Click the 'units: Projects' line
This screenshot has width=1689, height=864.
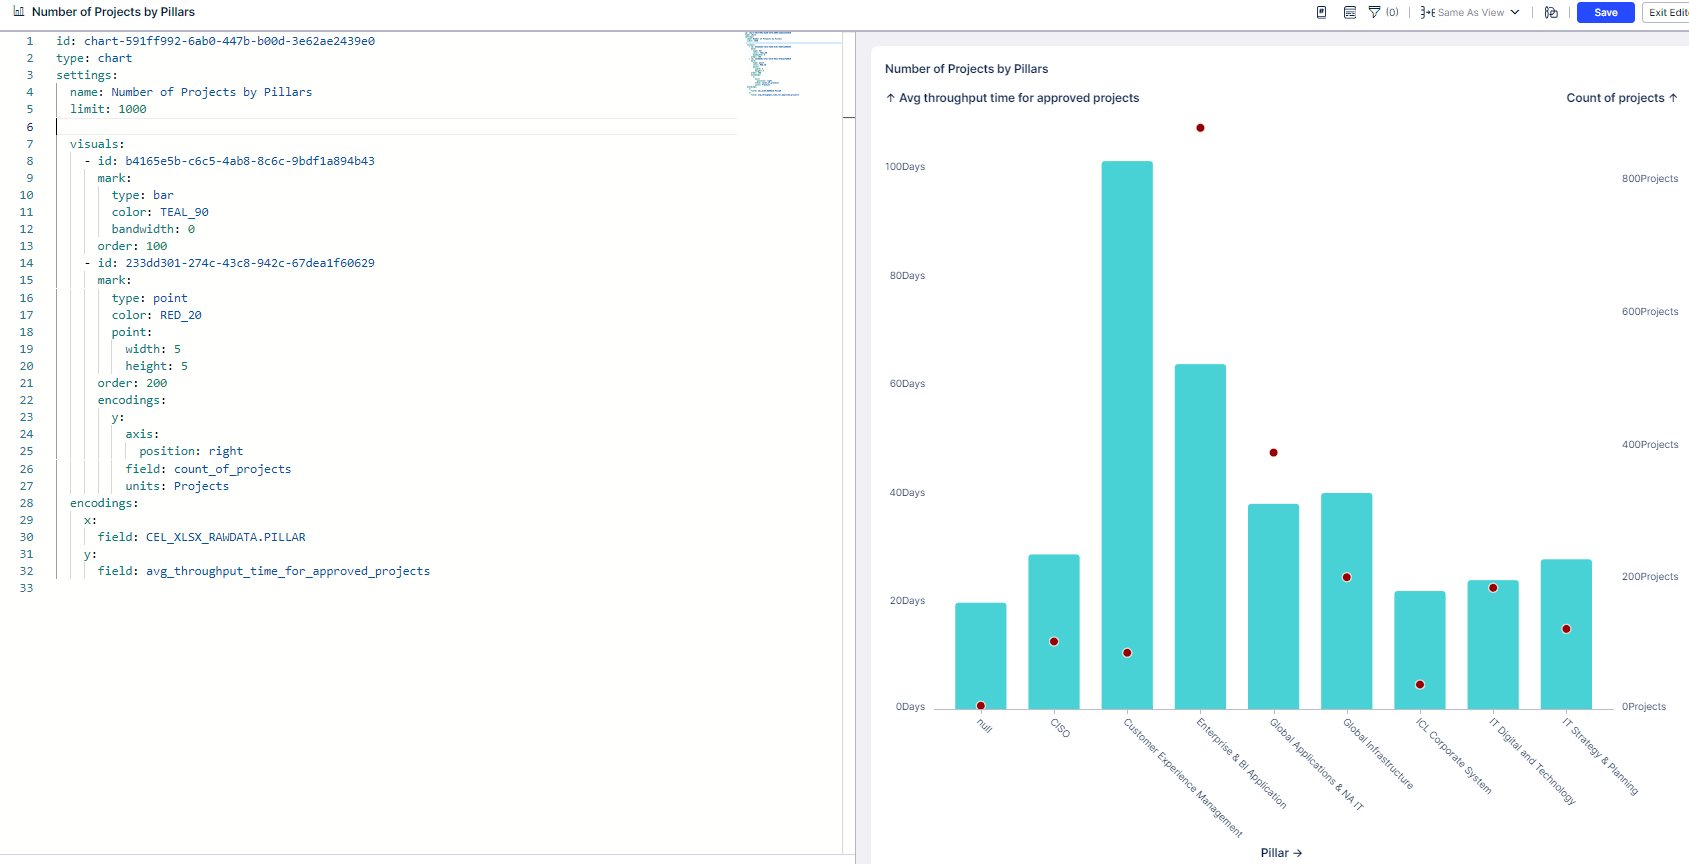pyautogui.click(x=177, y=486)
